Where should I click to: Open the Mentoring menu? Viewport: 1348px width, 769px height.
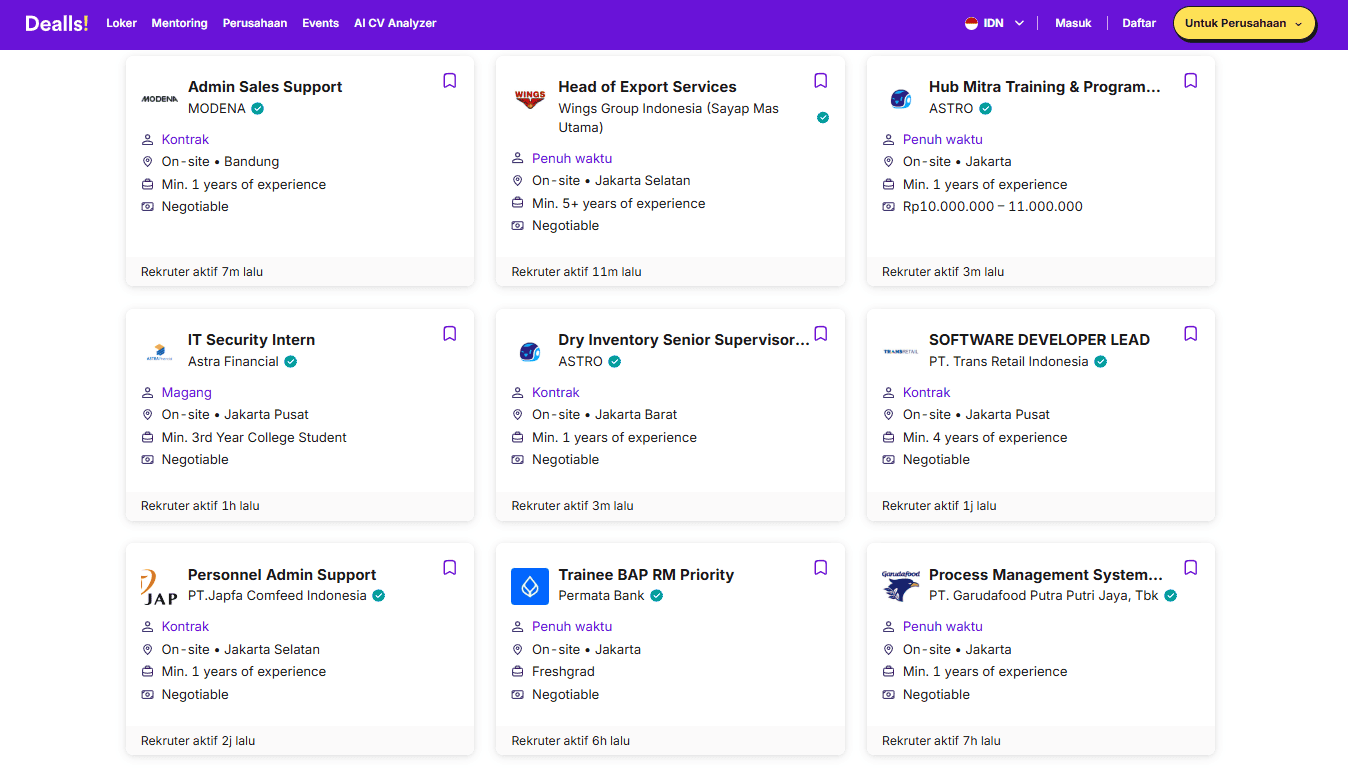(180, 23)
